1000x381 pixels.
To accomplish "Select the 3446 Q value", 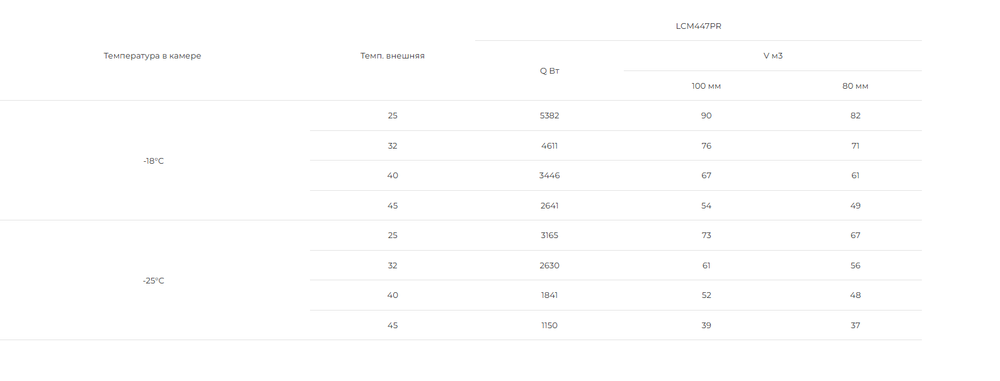I will point(549,176).
